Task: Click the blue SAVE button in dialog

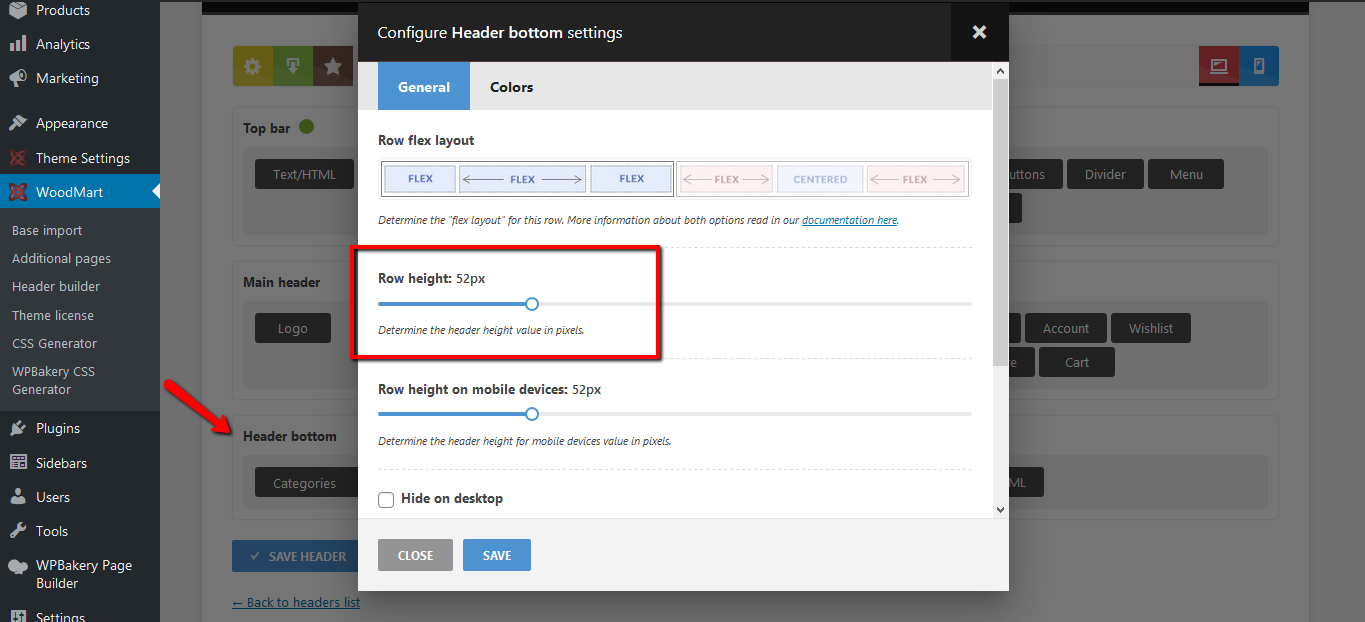Action: [497, 555]
